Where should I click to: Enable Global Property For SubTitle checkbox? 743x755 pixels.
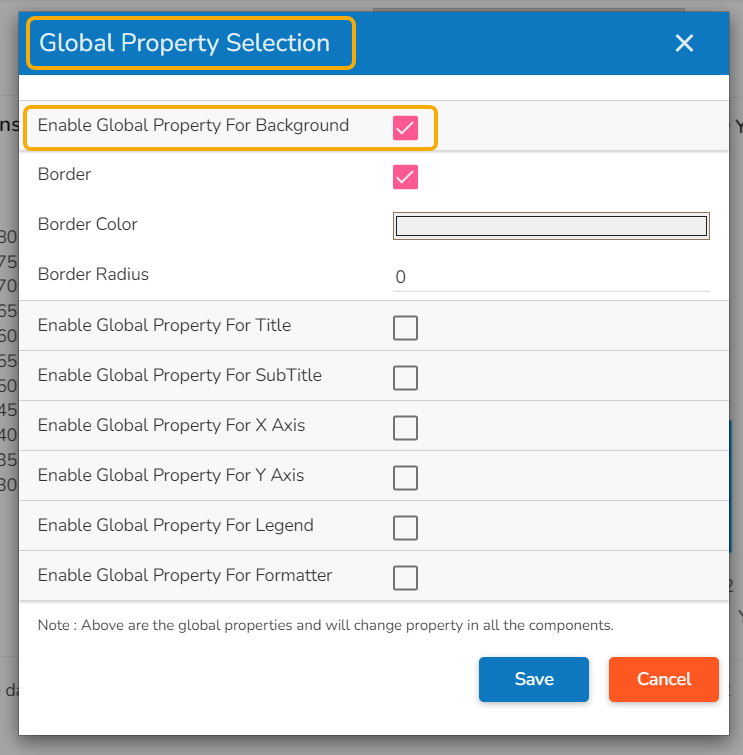405,378
